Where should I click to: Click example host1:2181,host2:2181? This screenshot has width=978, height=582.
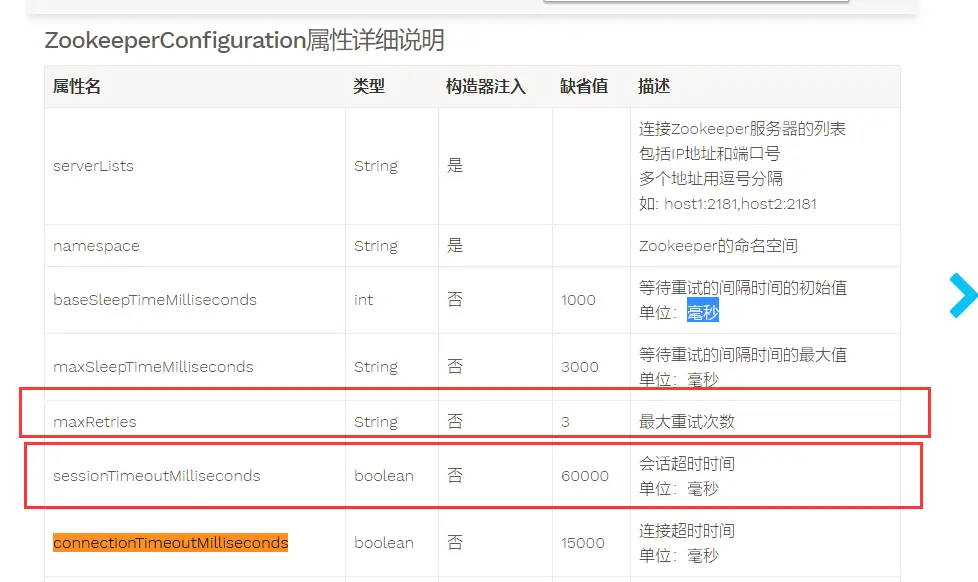pos(740,204)
